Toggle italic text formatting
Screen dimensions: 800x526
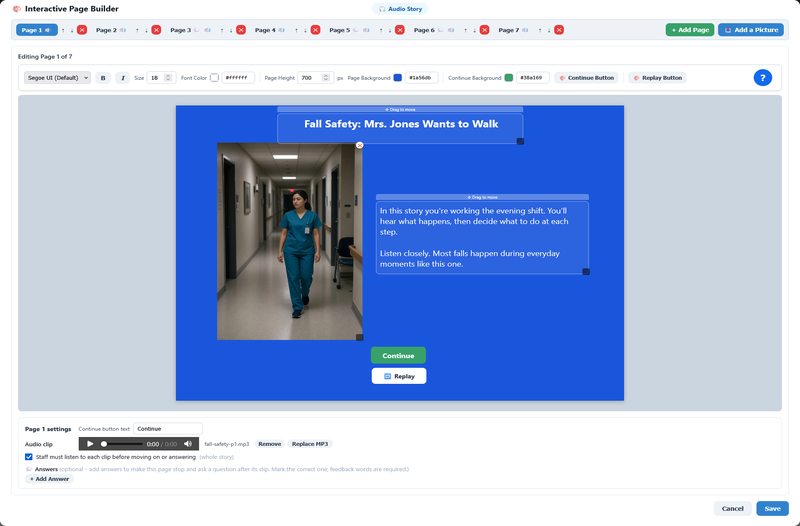(122, 78)
